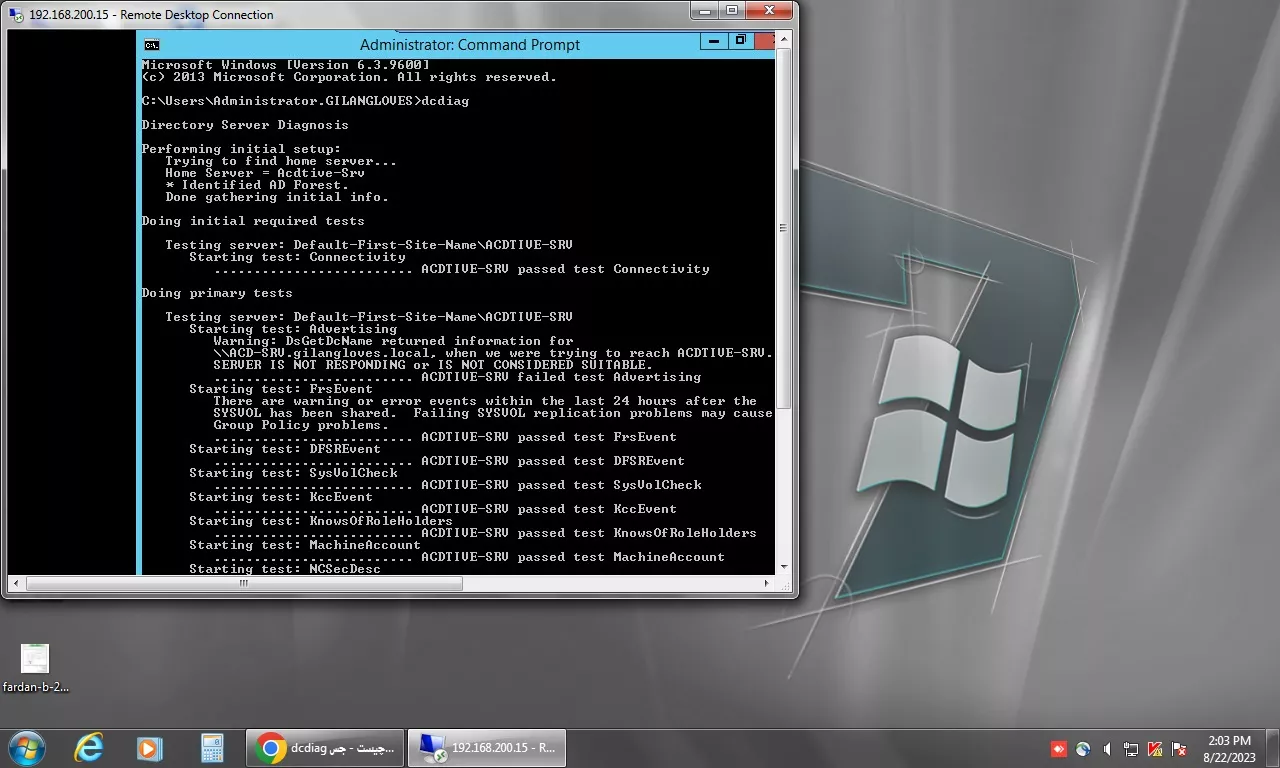Click the horizontal scrollbar right arrow

[767, 583]
